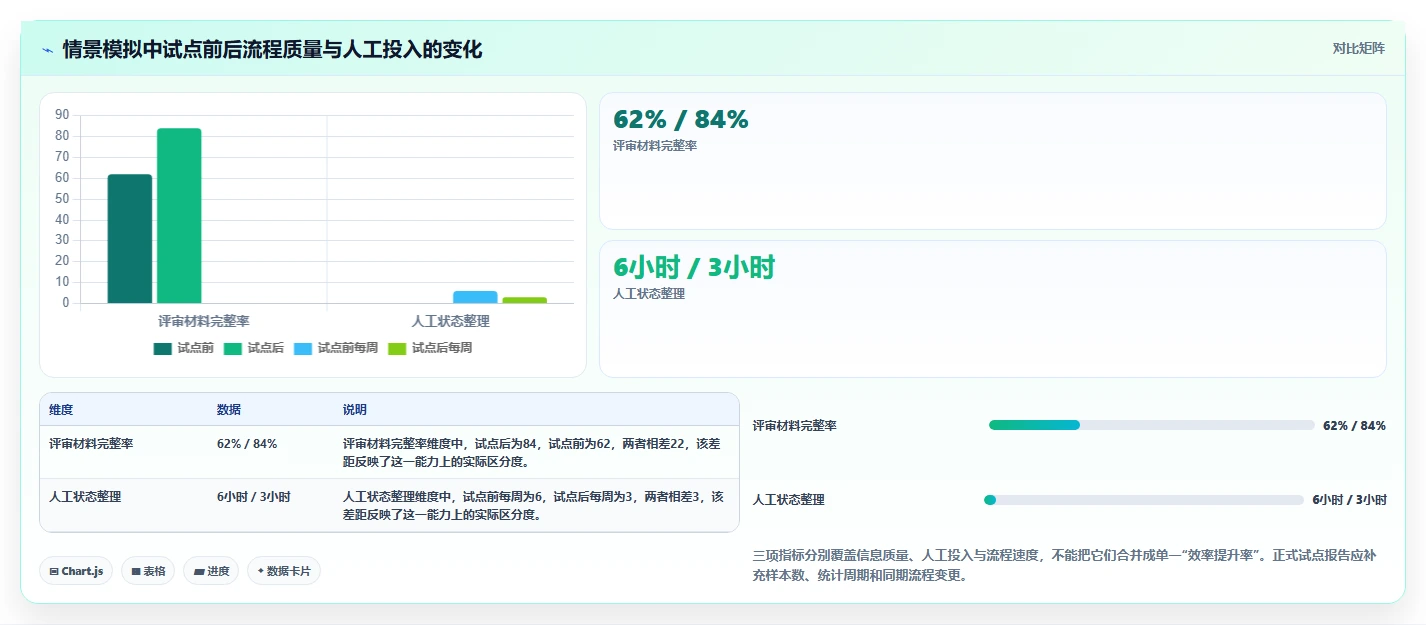The image size is (1426, 625).
Task: Click the icon inside the 表格 chip
Action: pyautogui.click(x=136, y=571)
